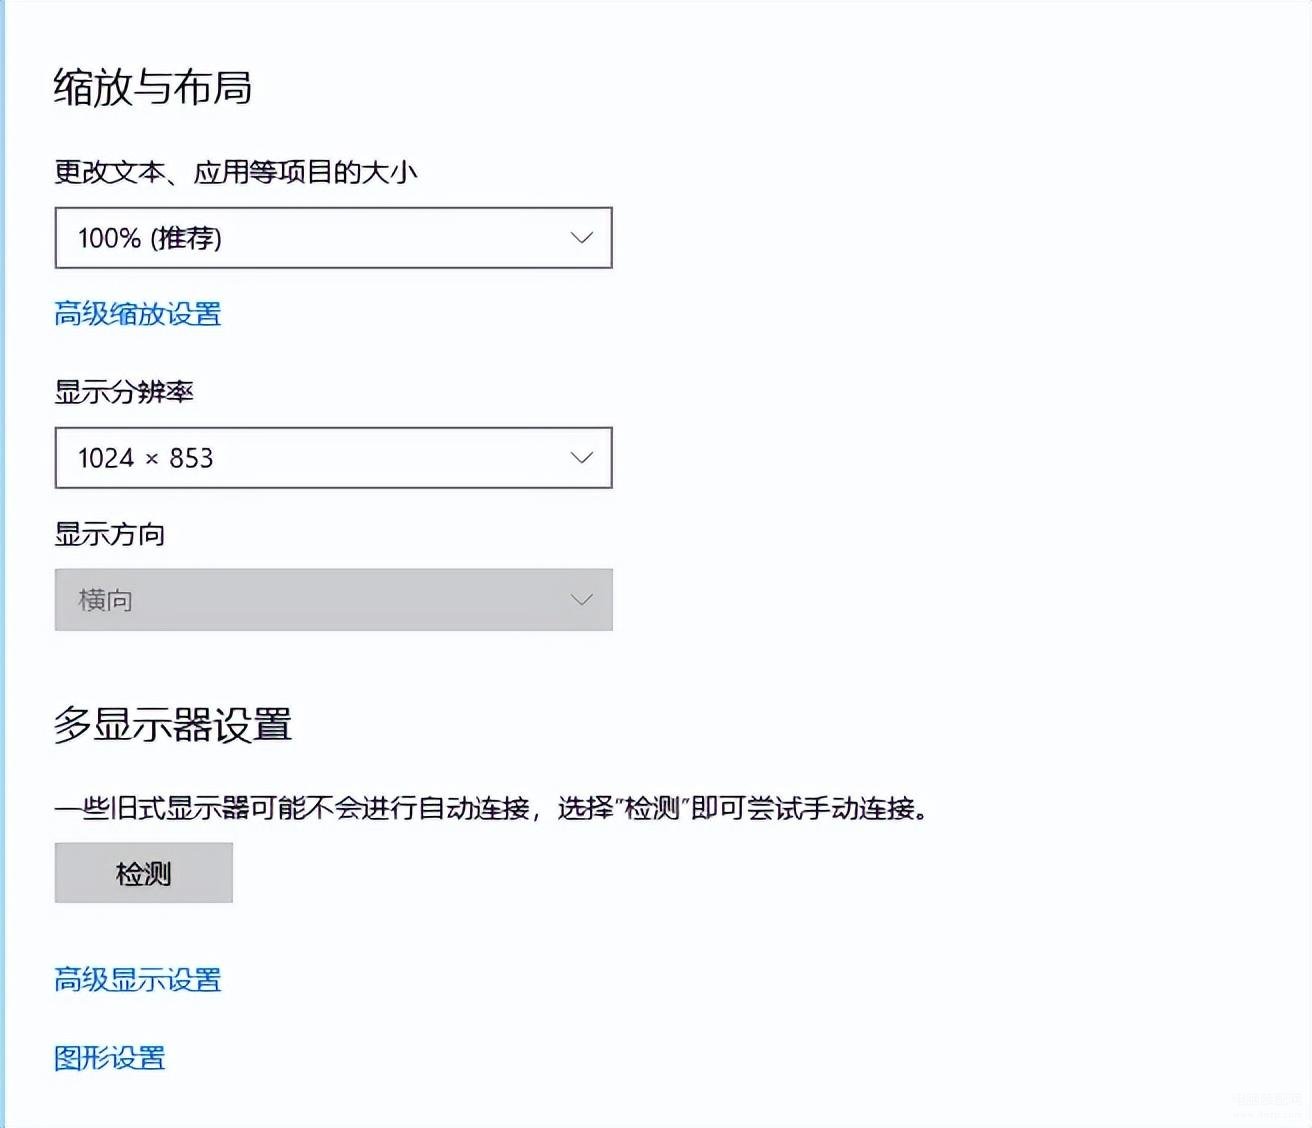
Task: Click the (推荐) text inside the scale box
Action: pyautogui.click(x=187, y=238)
